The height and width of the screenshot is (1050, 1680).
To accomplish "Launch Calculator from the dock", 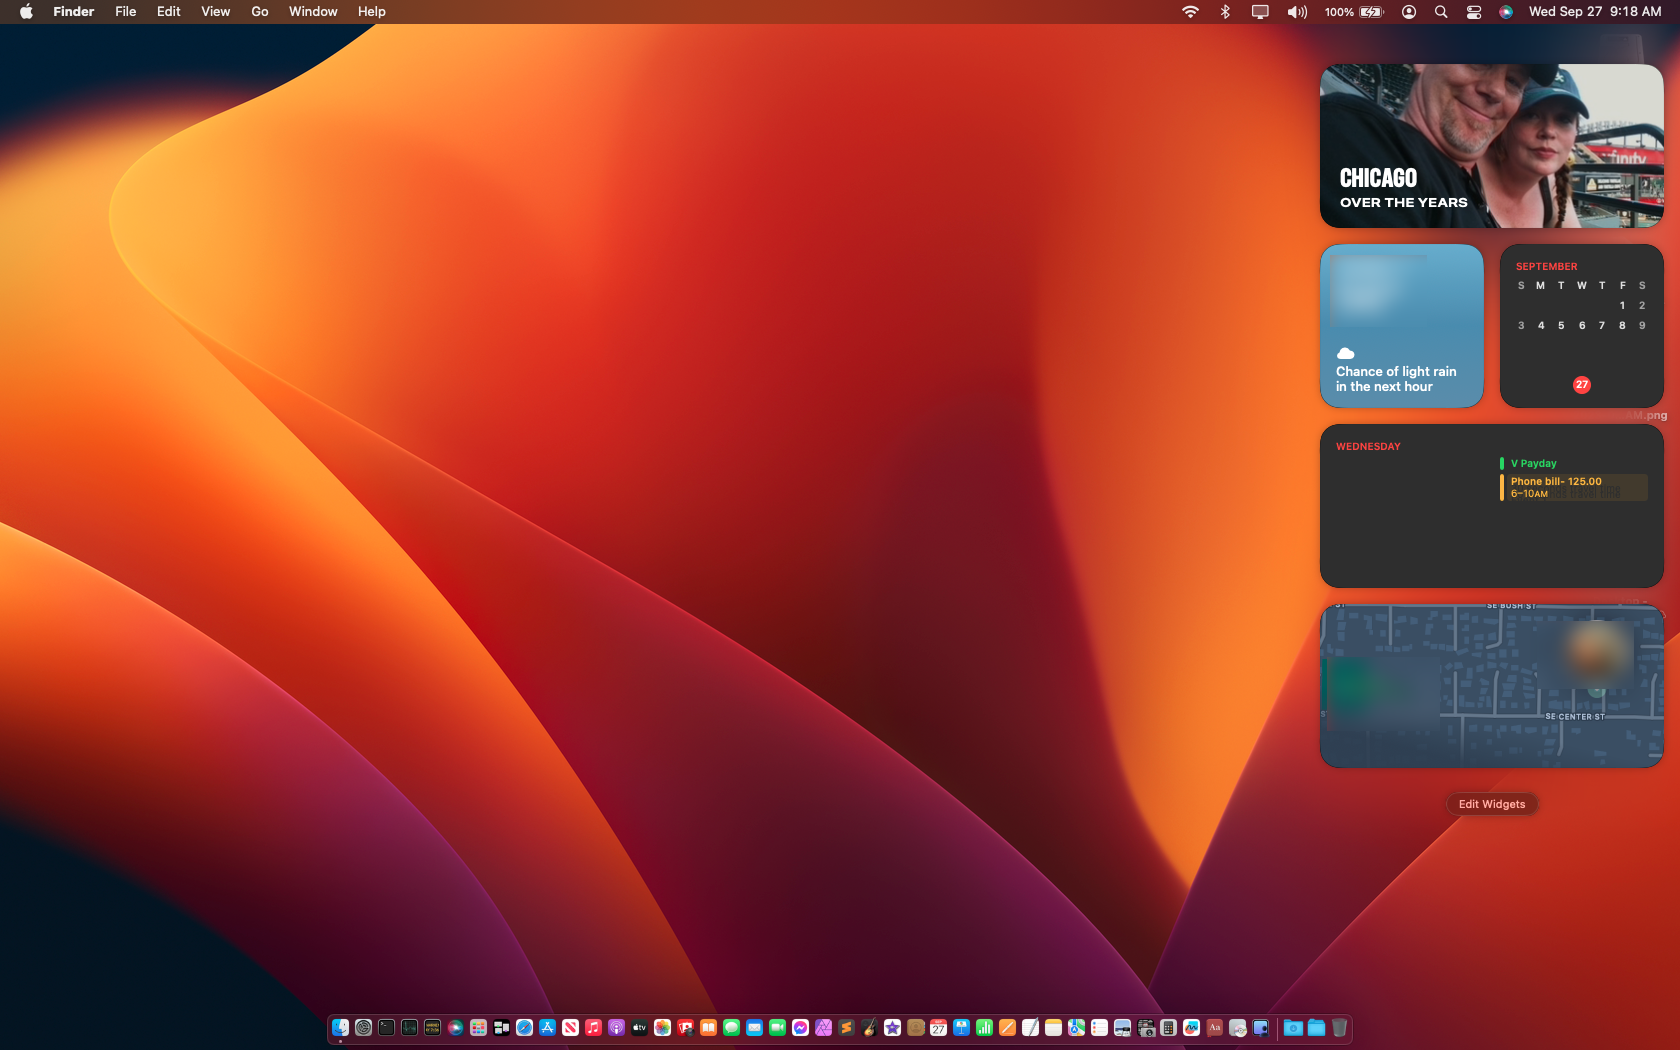I will [1168, 1027].
